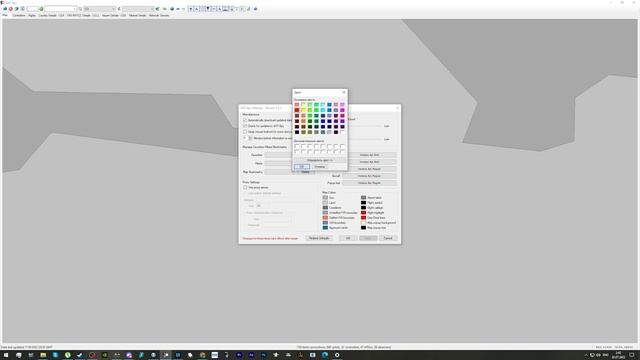Viewport: 640px width, 360px height.
Task: Change the Approach circle color swatch
Action: click(x=325, y=228)
